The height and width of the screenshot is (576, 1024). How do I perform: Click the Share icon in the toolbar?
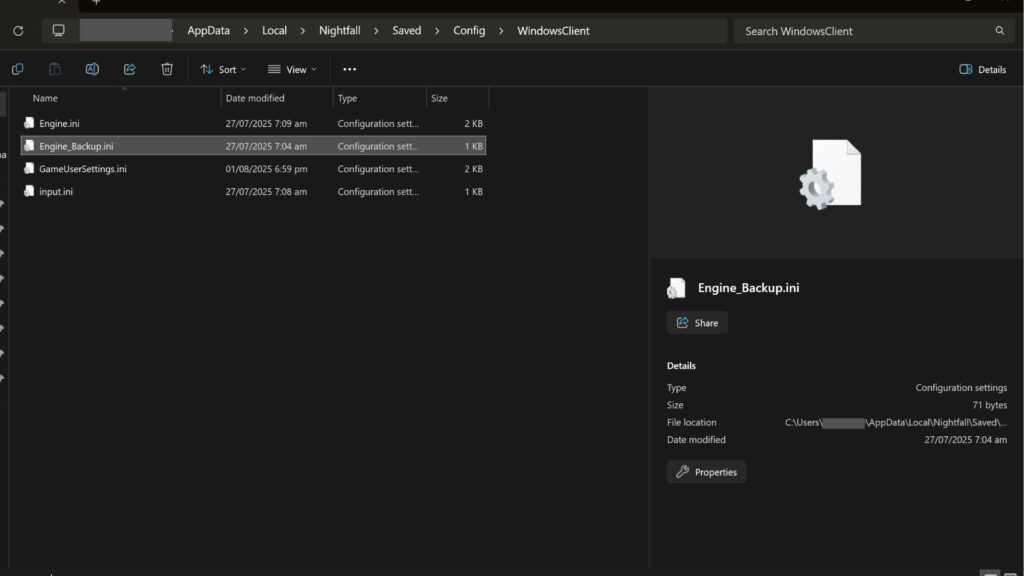(x=129, y=69)
